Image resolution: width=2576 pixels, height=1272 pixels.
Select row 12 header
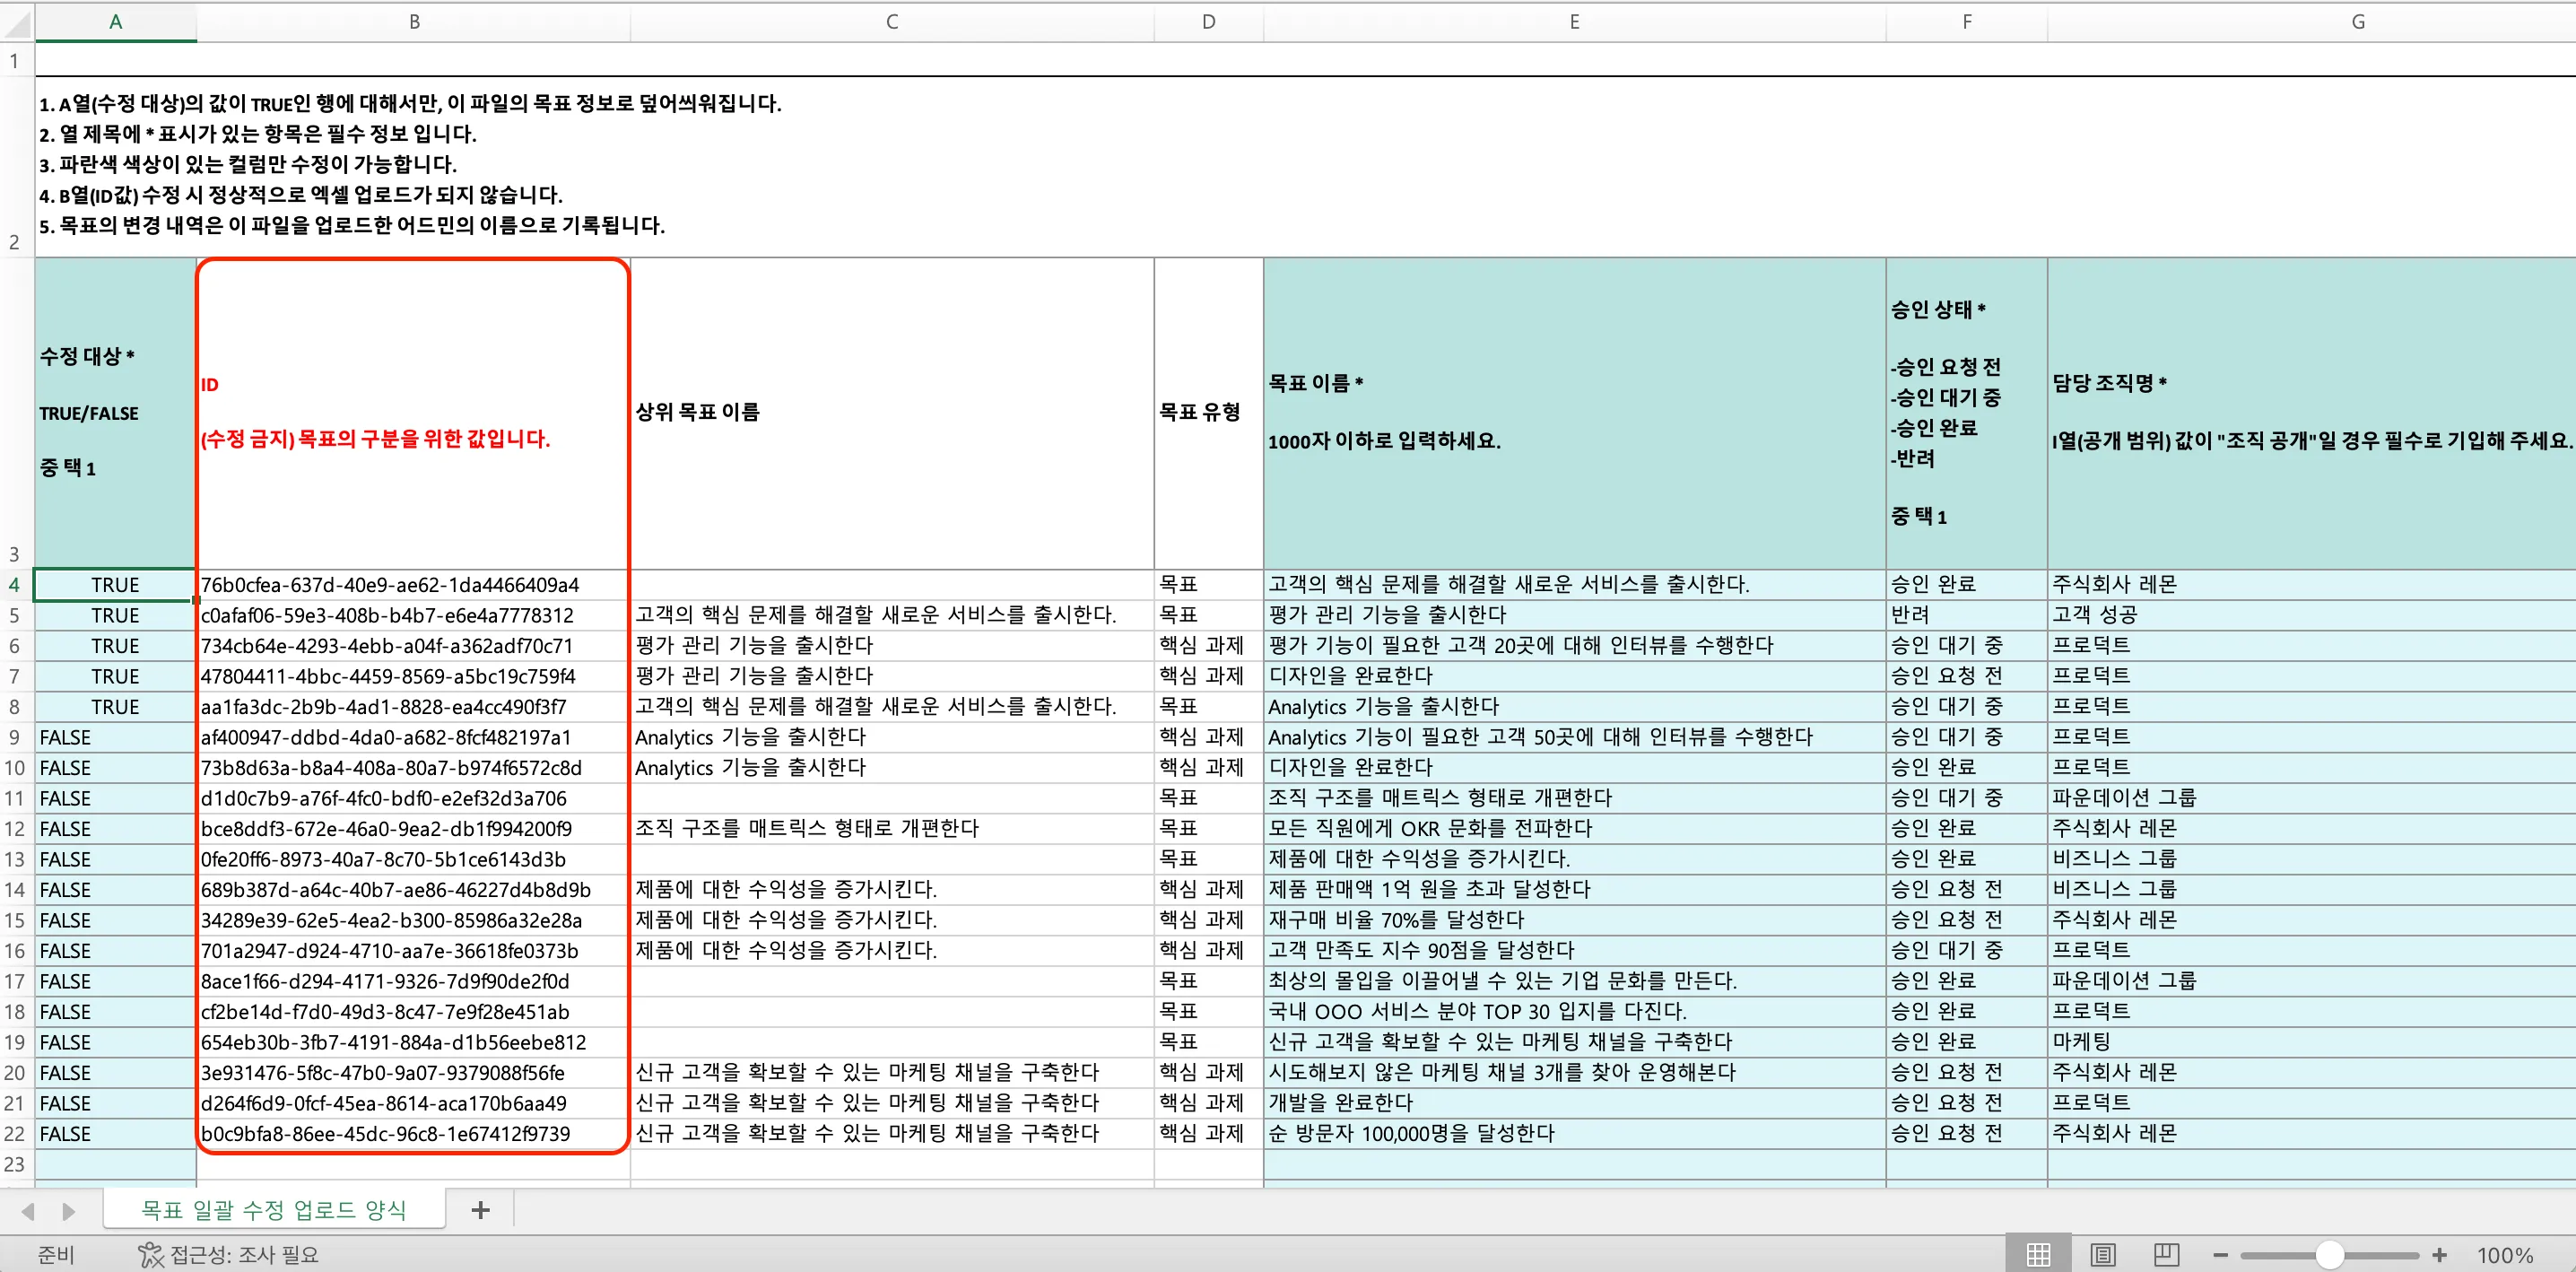[x=17, y=829]
